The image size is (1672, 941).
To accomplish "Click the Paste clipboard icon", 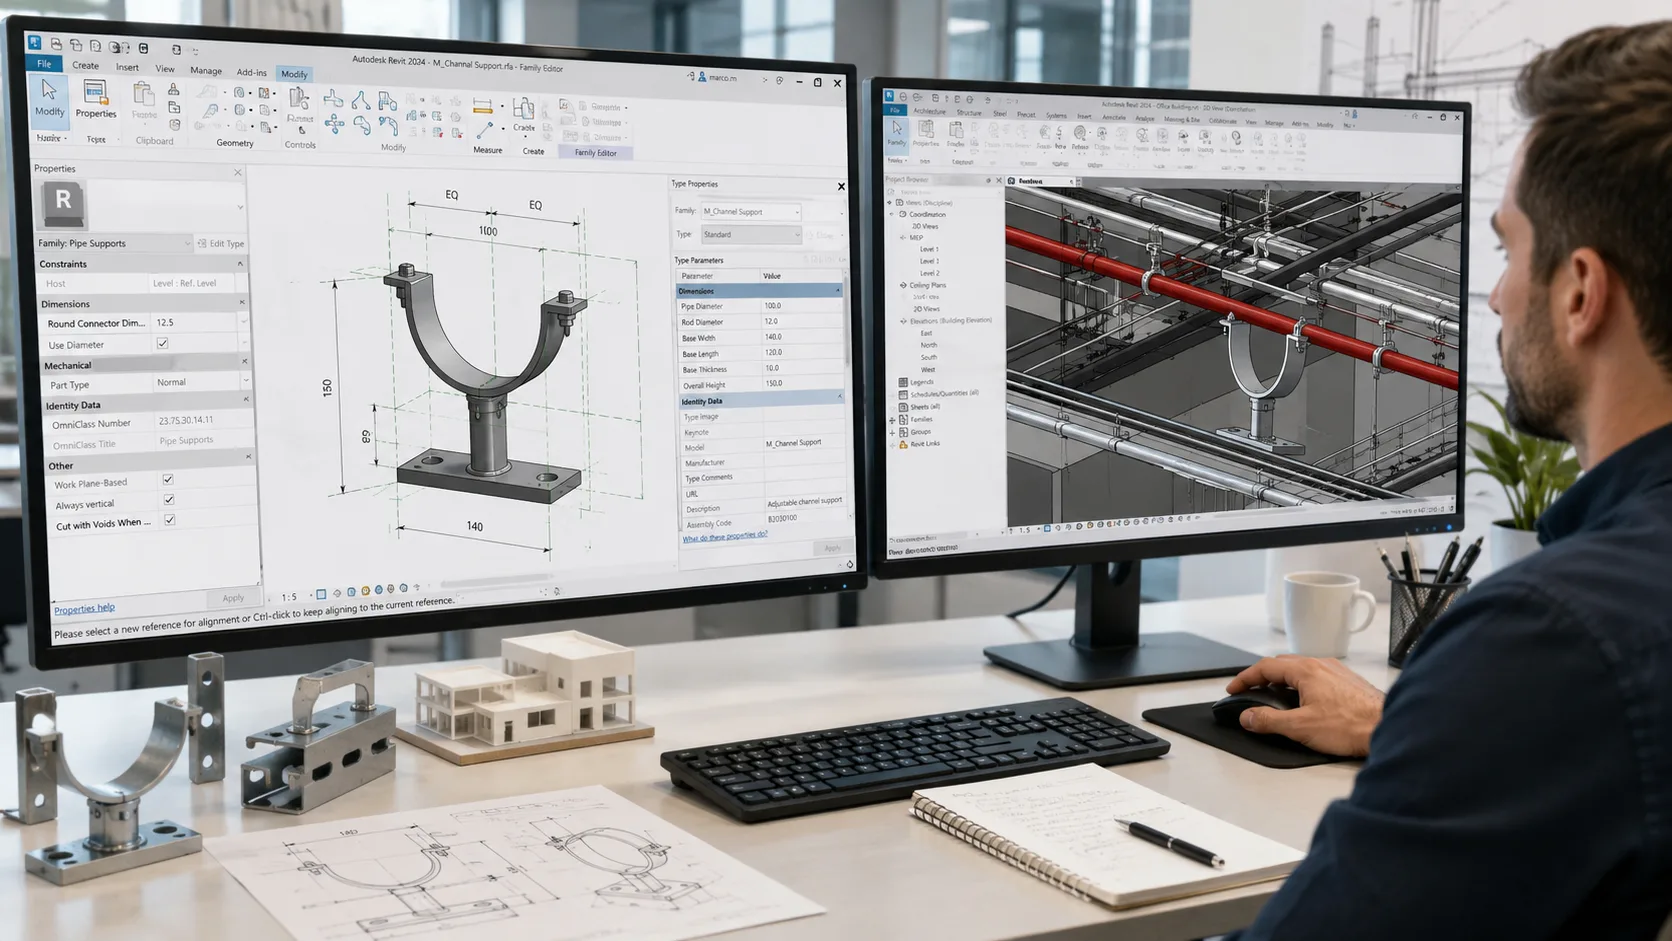I will [144, 95].
